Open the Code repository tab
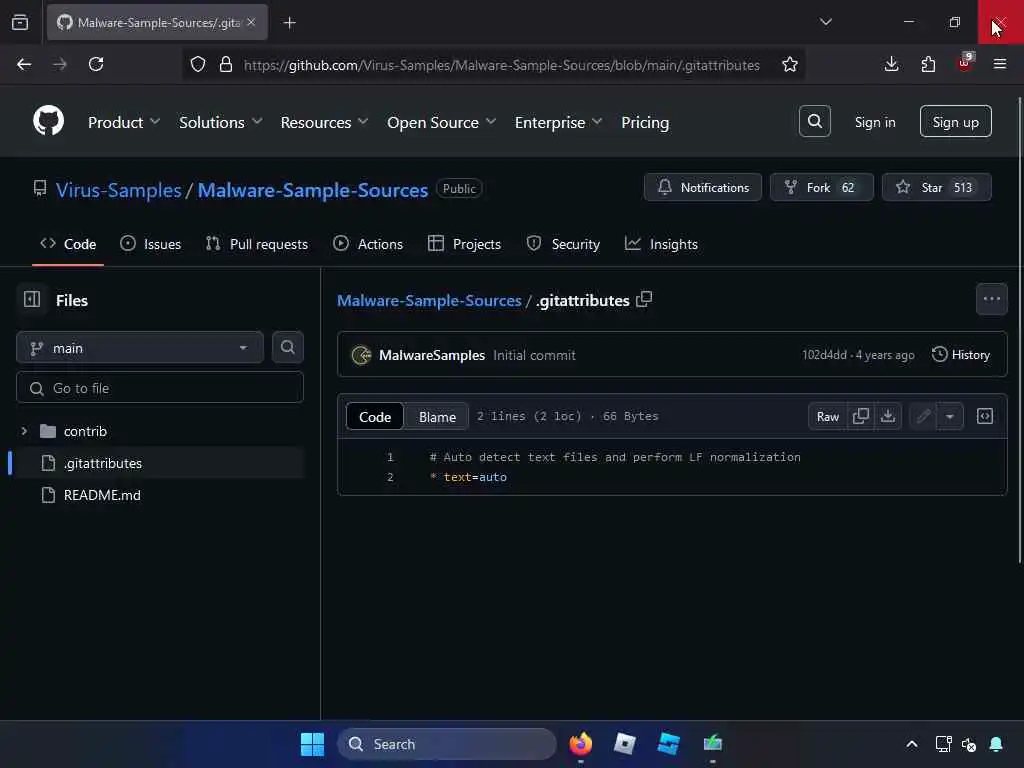This screenshot has width=1024, height=768. (68, 244)
